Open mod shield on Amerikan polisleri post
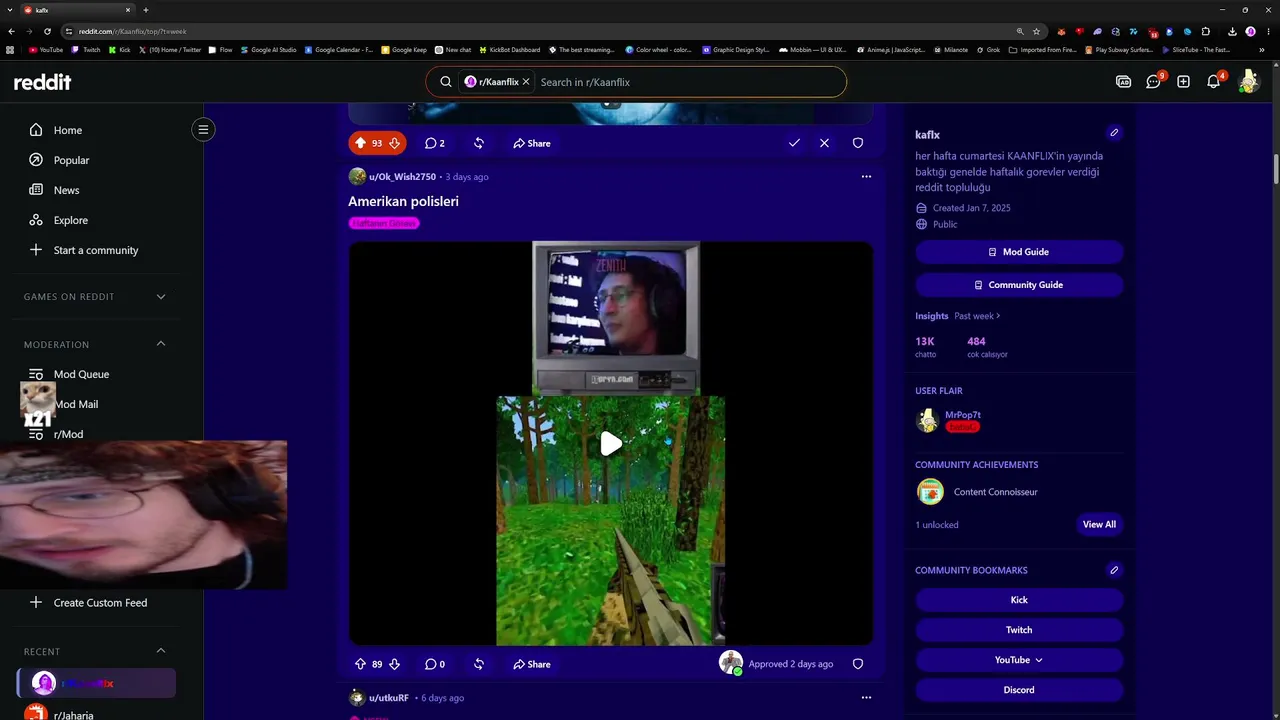1280x720 pixels. [858, 664]
